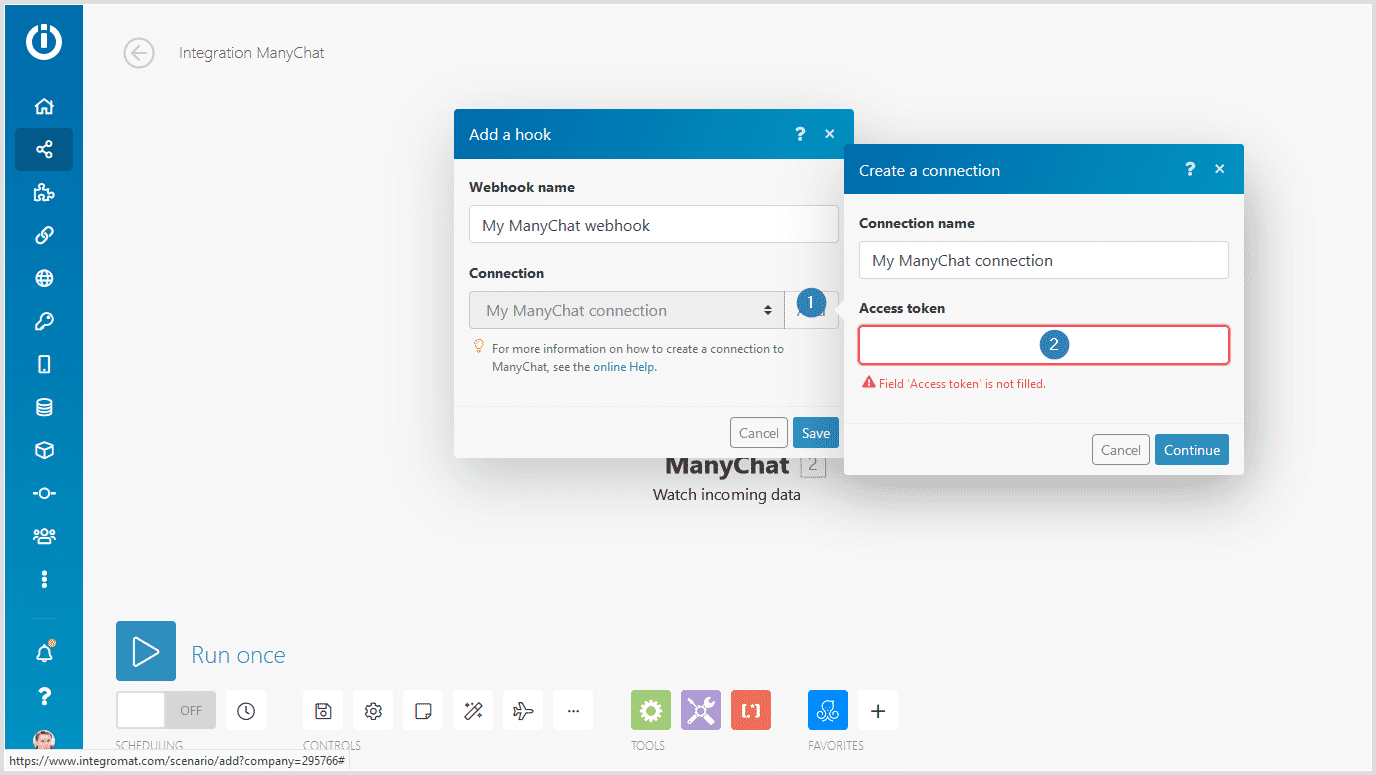The height and width of the screenshot is (775, 1376).
Task: Open the Integromat logo home
Action: (x=44, y=41)
